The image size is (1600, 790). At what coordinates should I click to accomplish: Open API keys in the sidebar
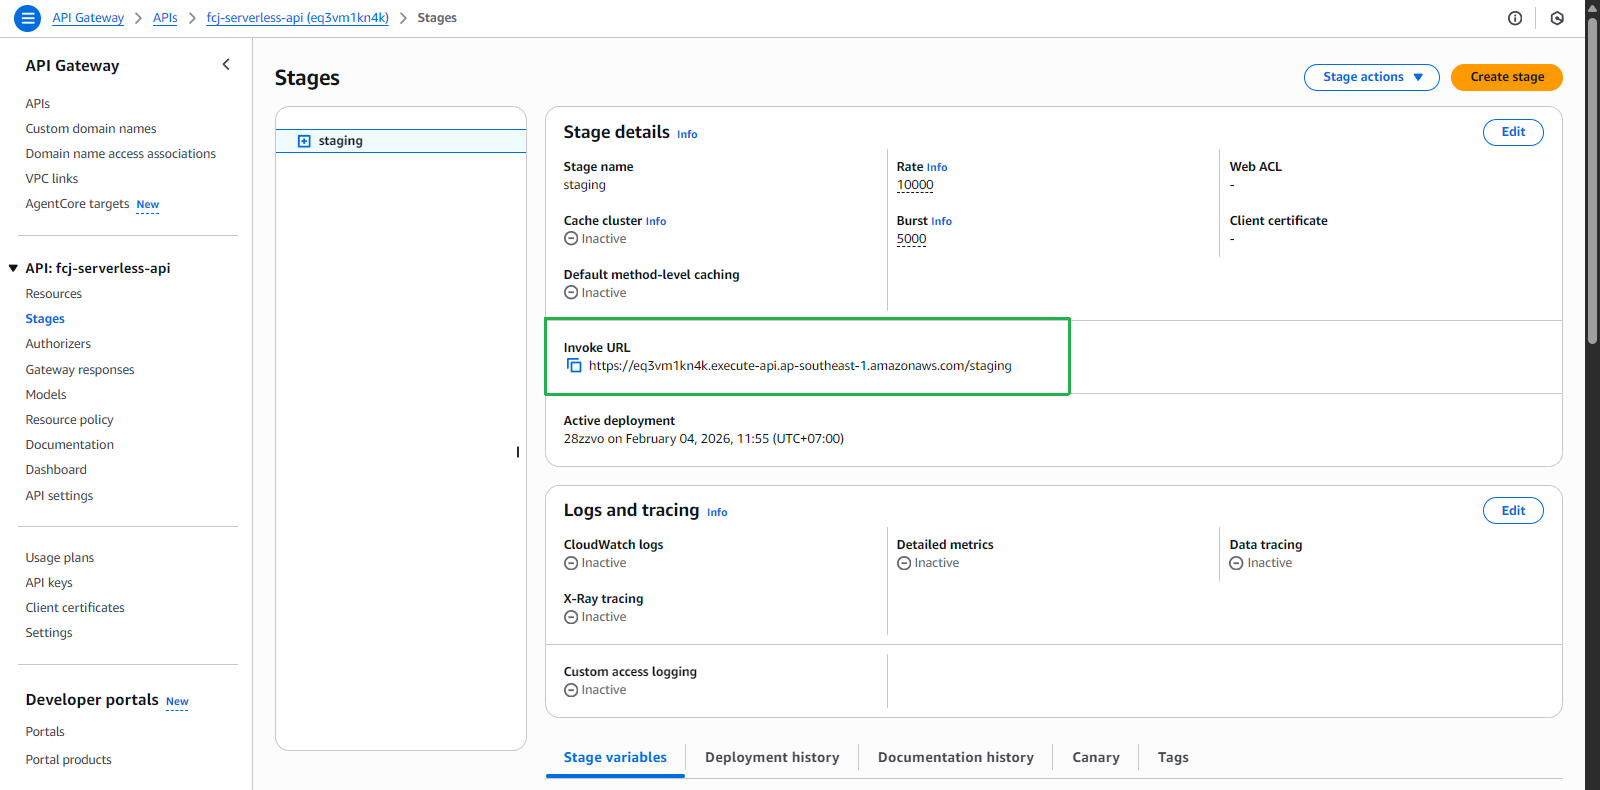point(49,583)
